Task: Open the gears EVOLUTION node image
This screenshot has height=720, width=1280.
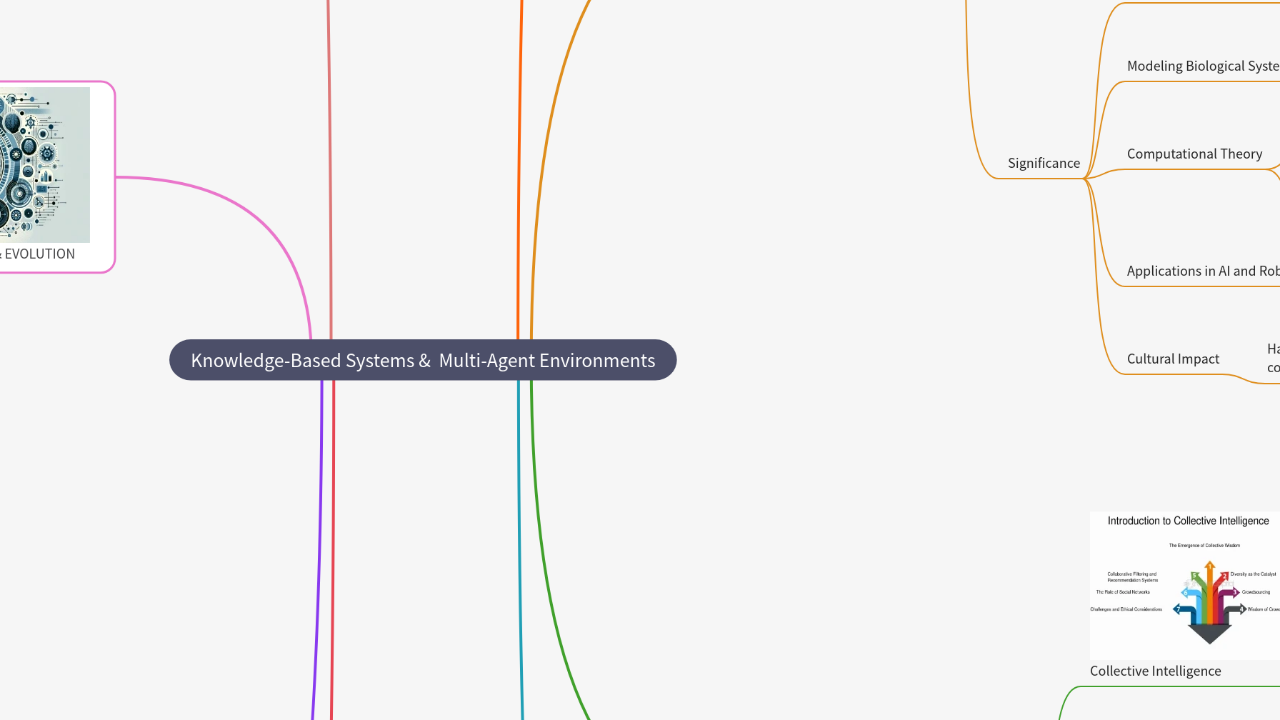Action: [45, 165]
